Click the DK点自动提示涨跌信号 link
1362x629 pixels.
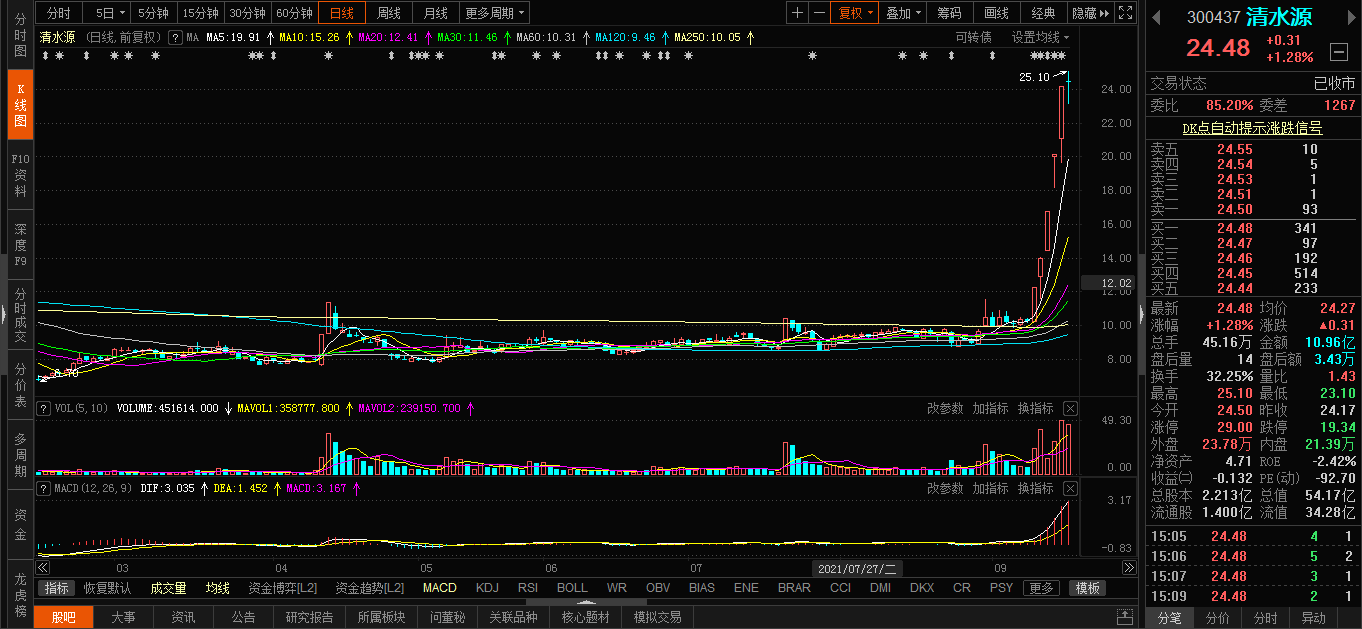(1252, 127)
